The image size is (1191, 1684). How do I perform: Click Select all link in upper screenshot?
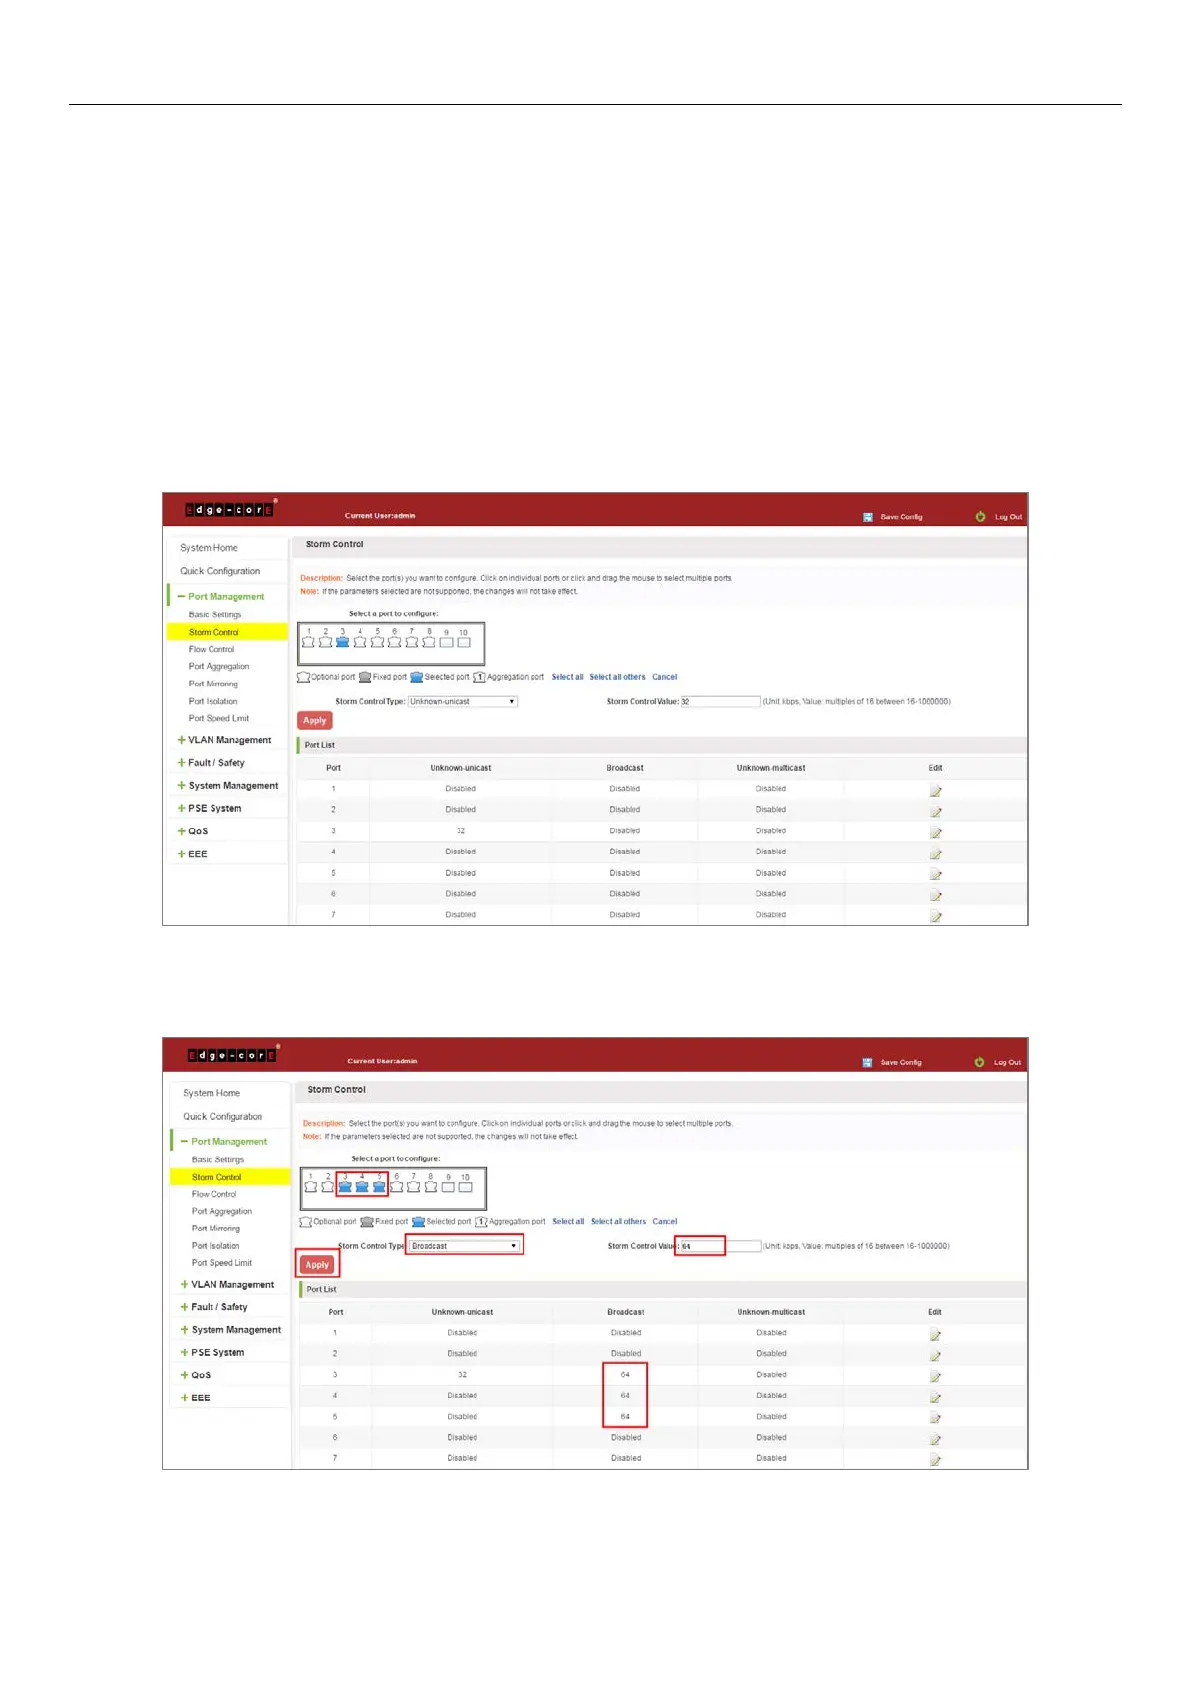point(567,677)
